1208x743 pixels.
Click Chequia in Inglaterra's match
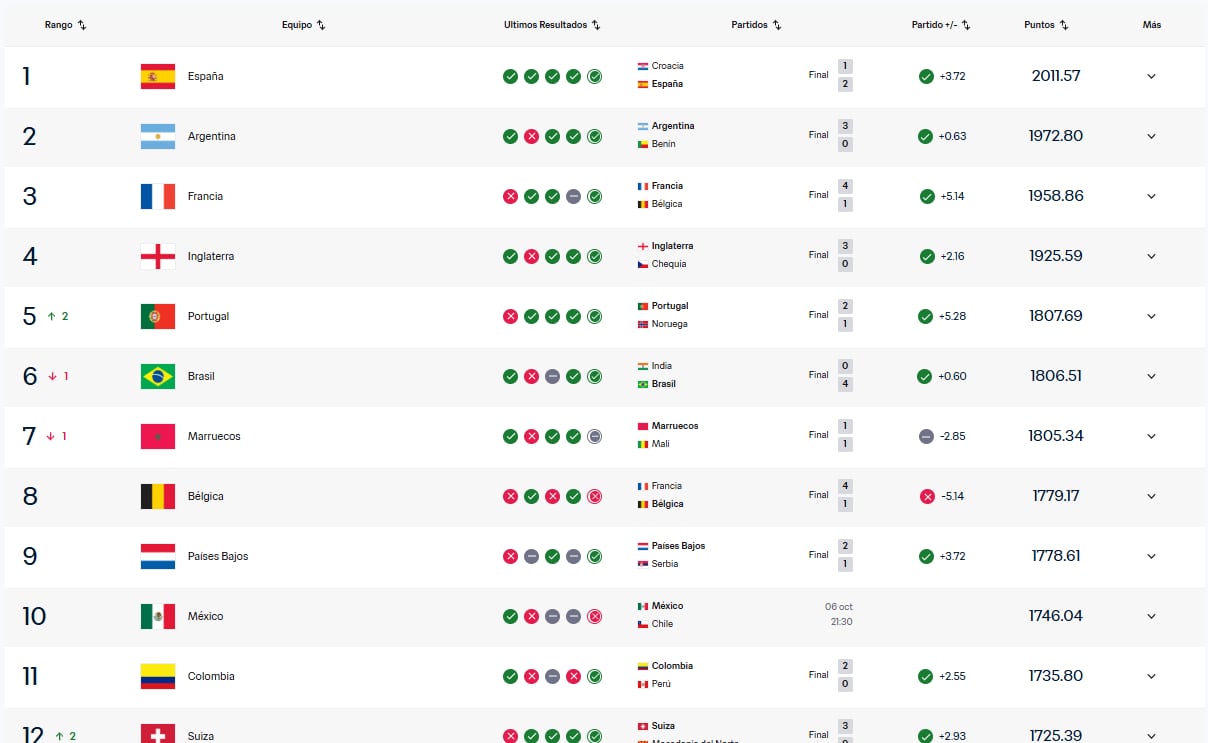(x=669, y=264)
